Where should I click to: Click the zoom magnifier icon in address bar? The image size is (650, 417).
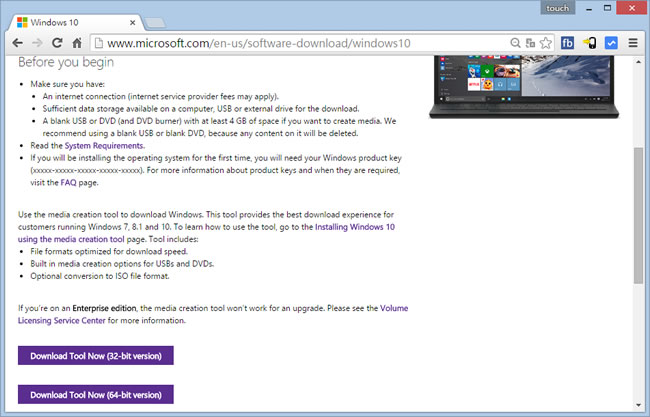515,43
